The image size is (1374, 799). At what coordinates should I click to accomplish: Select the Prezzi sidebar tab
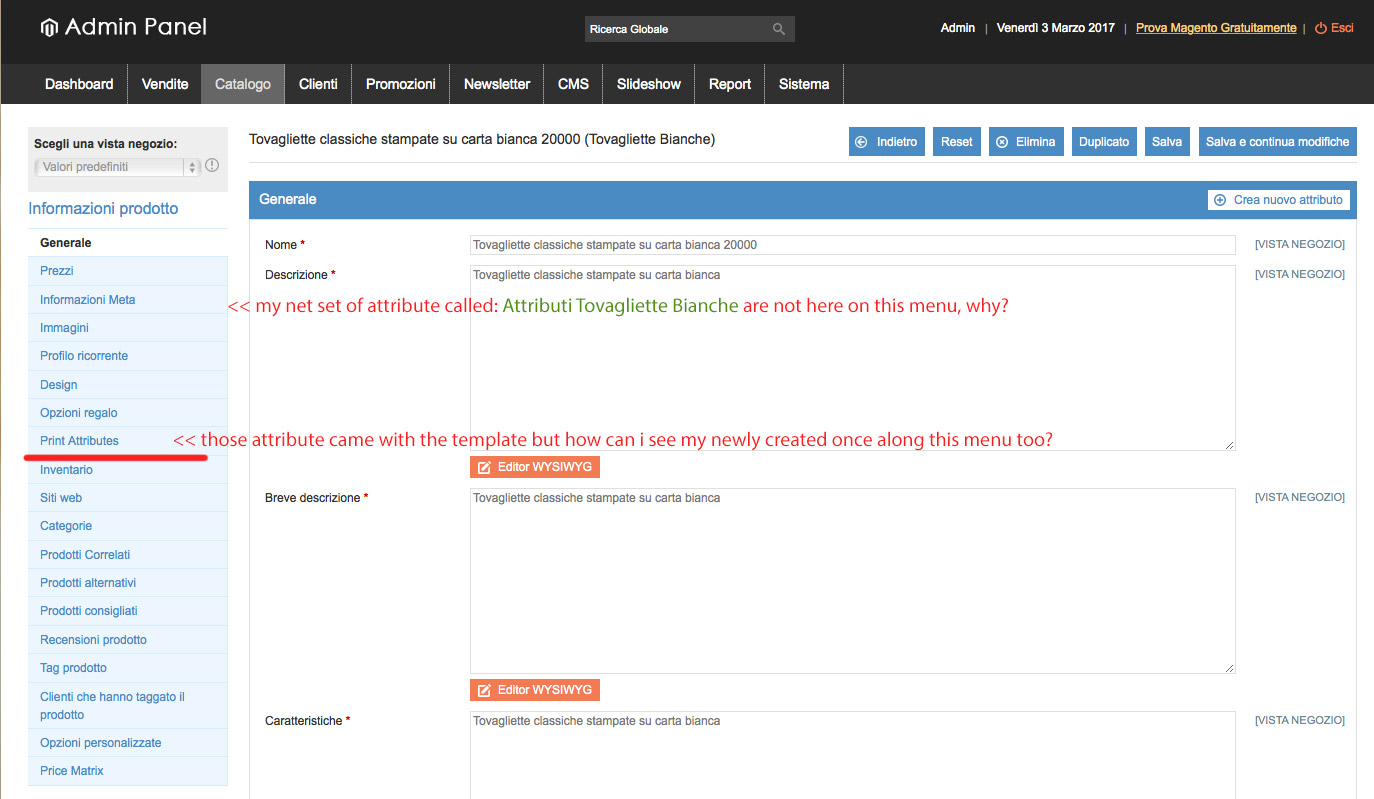57,271
